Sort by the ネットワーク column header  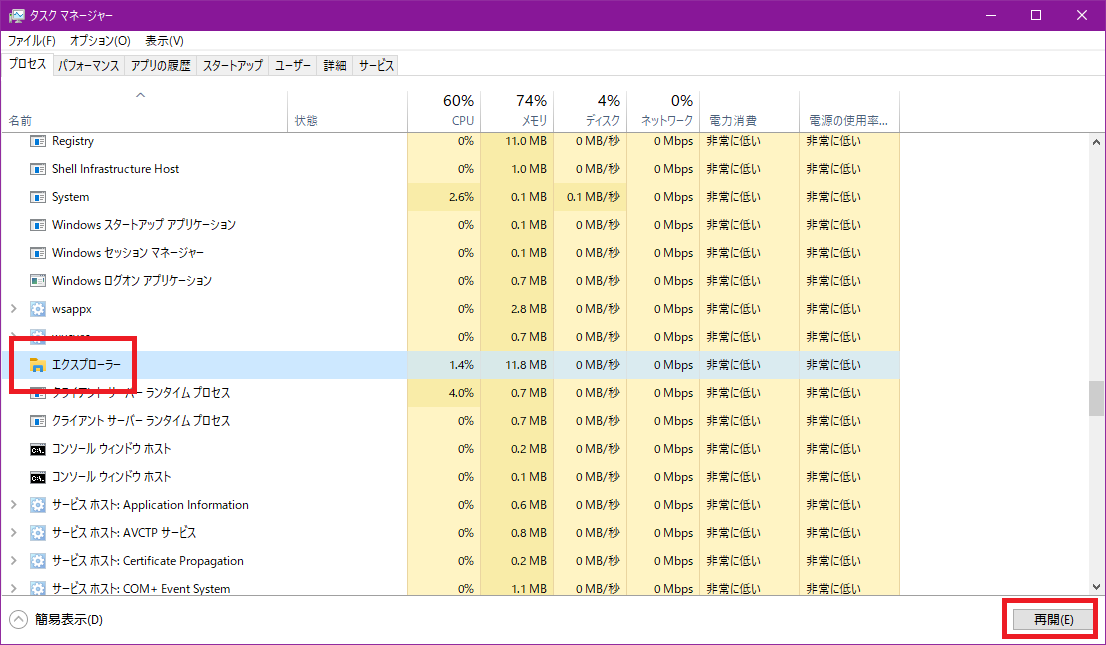[x=663, y=111]
